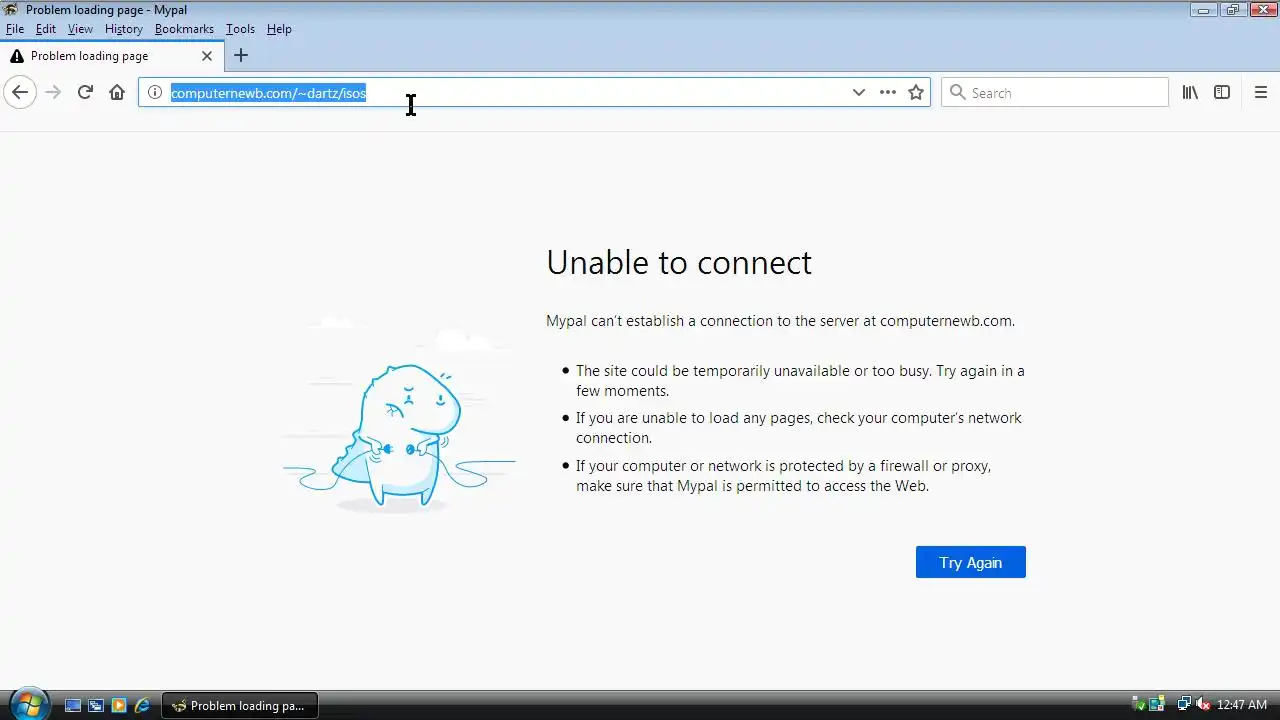
Task: Open the History menu
Action: (124, 29)
